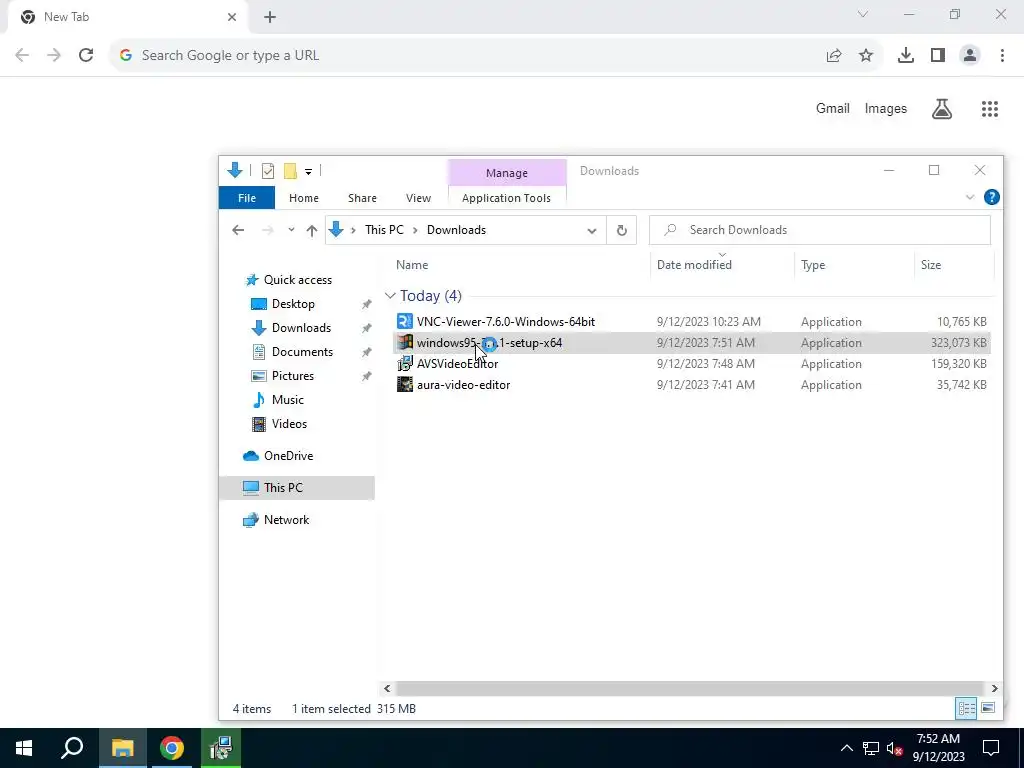
Task: Open the File menu in Explorer
Action: (x=247, y=198)
